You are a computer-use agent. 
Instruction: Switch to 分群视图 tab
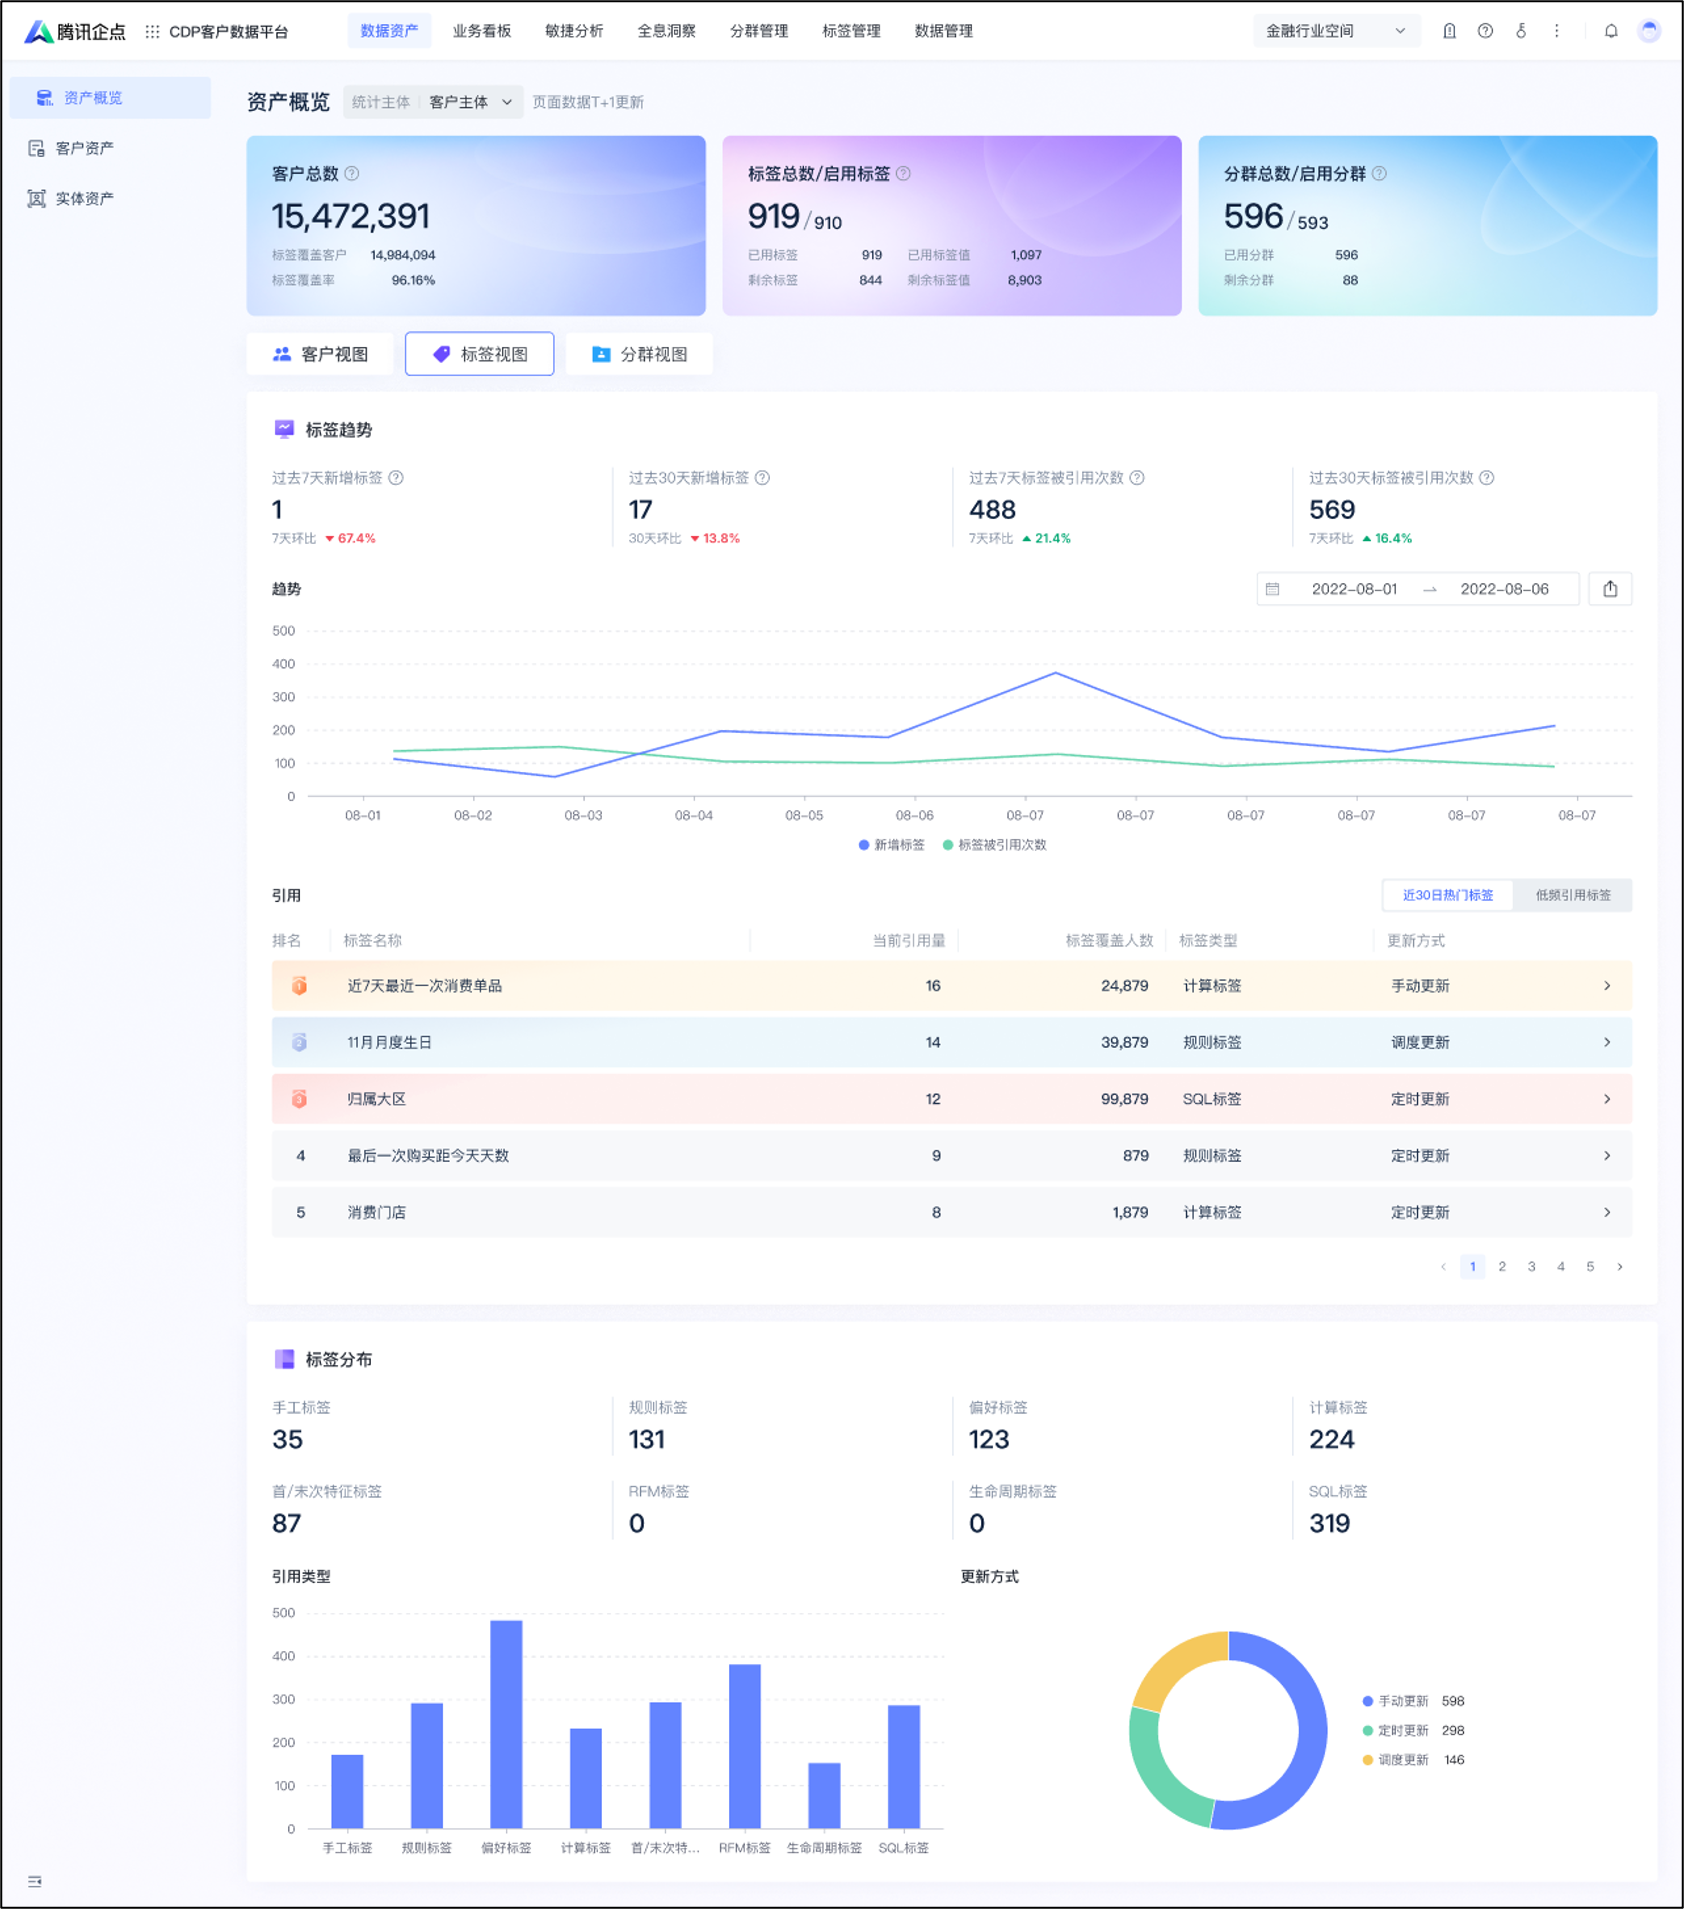639,354
